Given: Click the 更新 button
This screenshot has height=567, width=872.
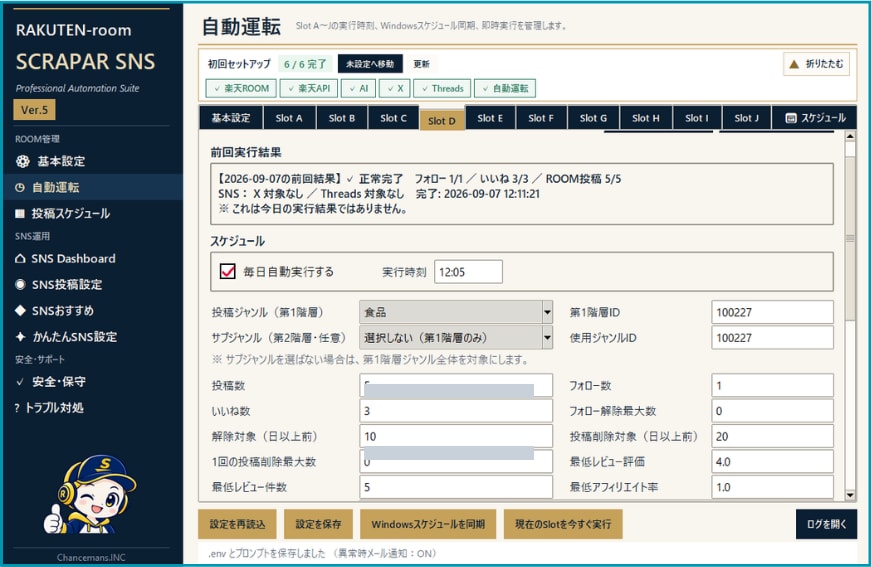Looking at the screenshot, I should tap(422, 64).
